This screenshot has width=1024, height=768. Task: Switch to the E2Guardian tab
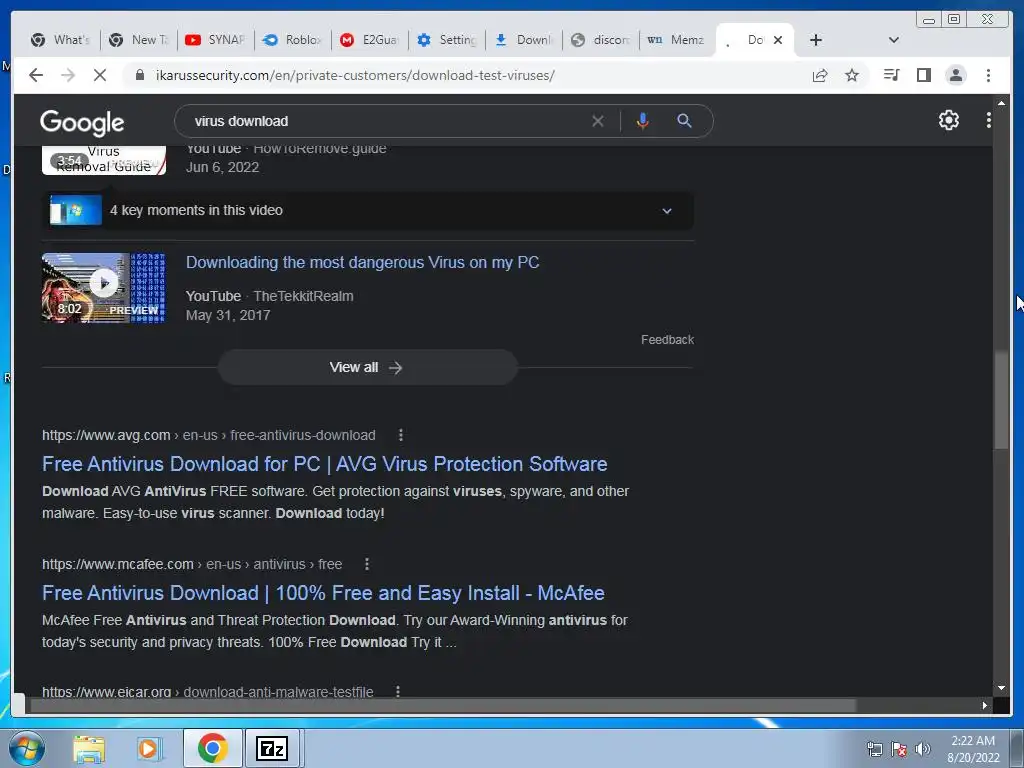(x=370, y=40)
